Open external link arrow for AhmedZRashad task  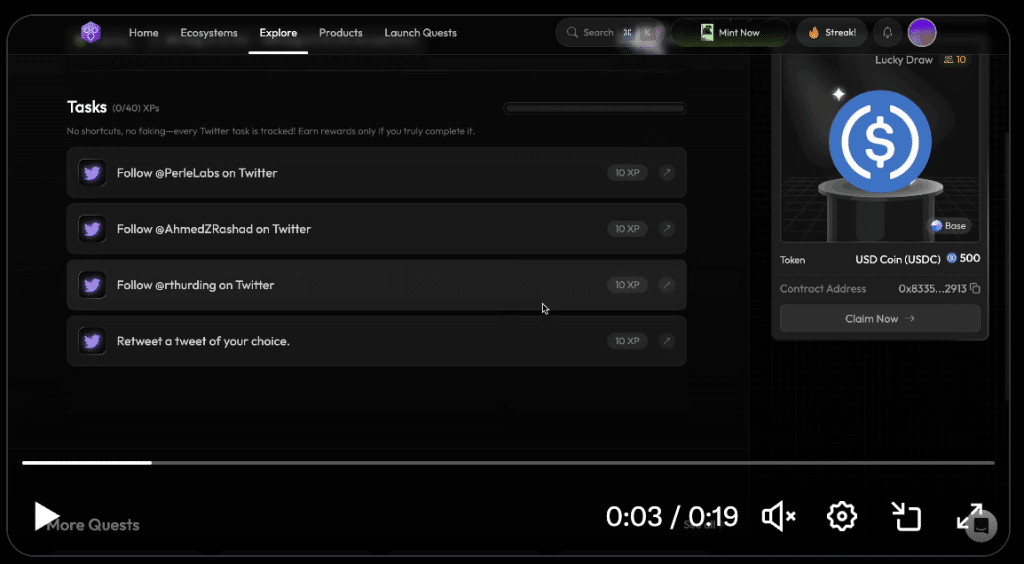667,229
